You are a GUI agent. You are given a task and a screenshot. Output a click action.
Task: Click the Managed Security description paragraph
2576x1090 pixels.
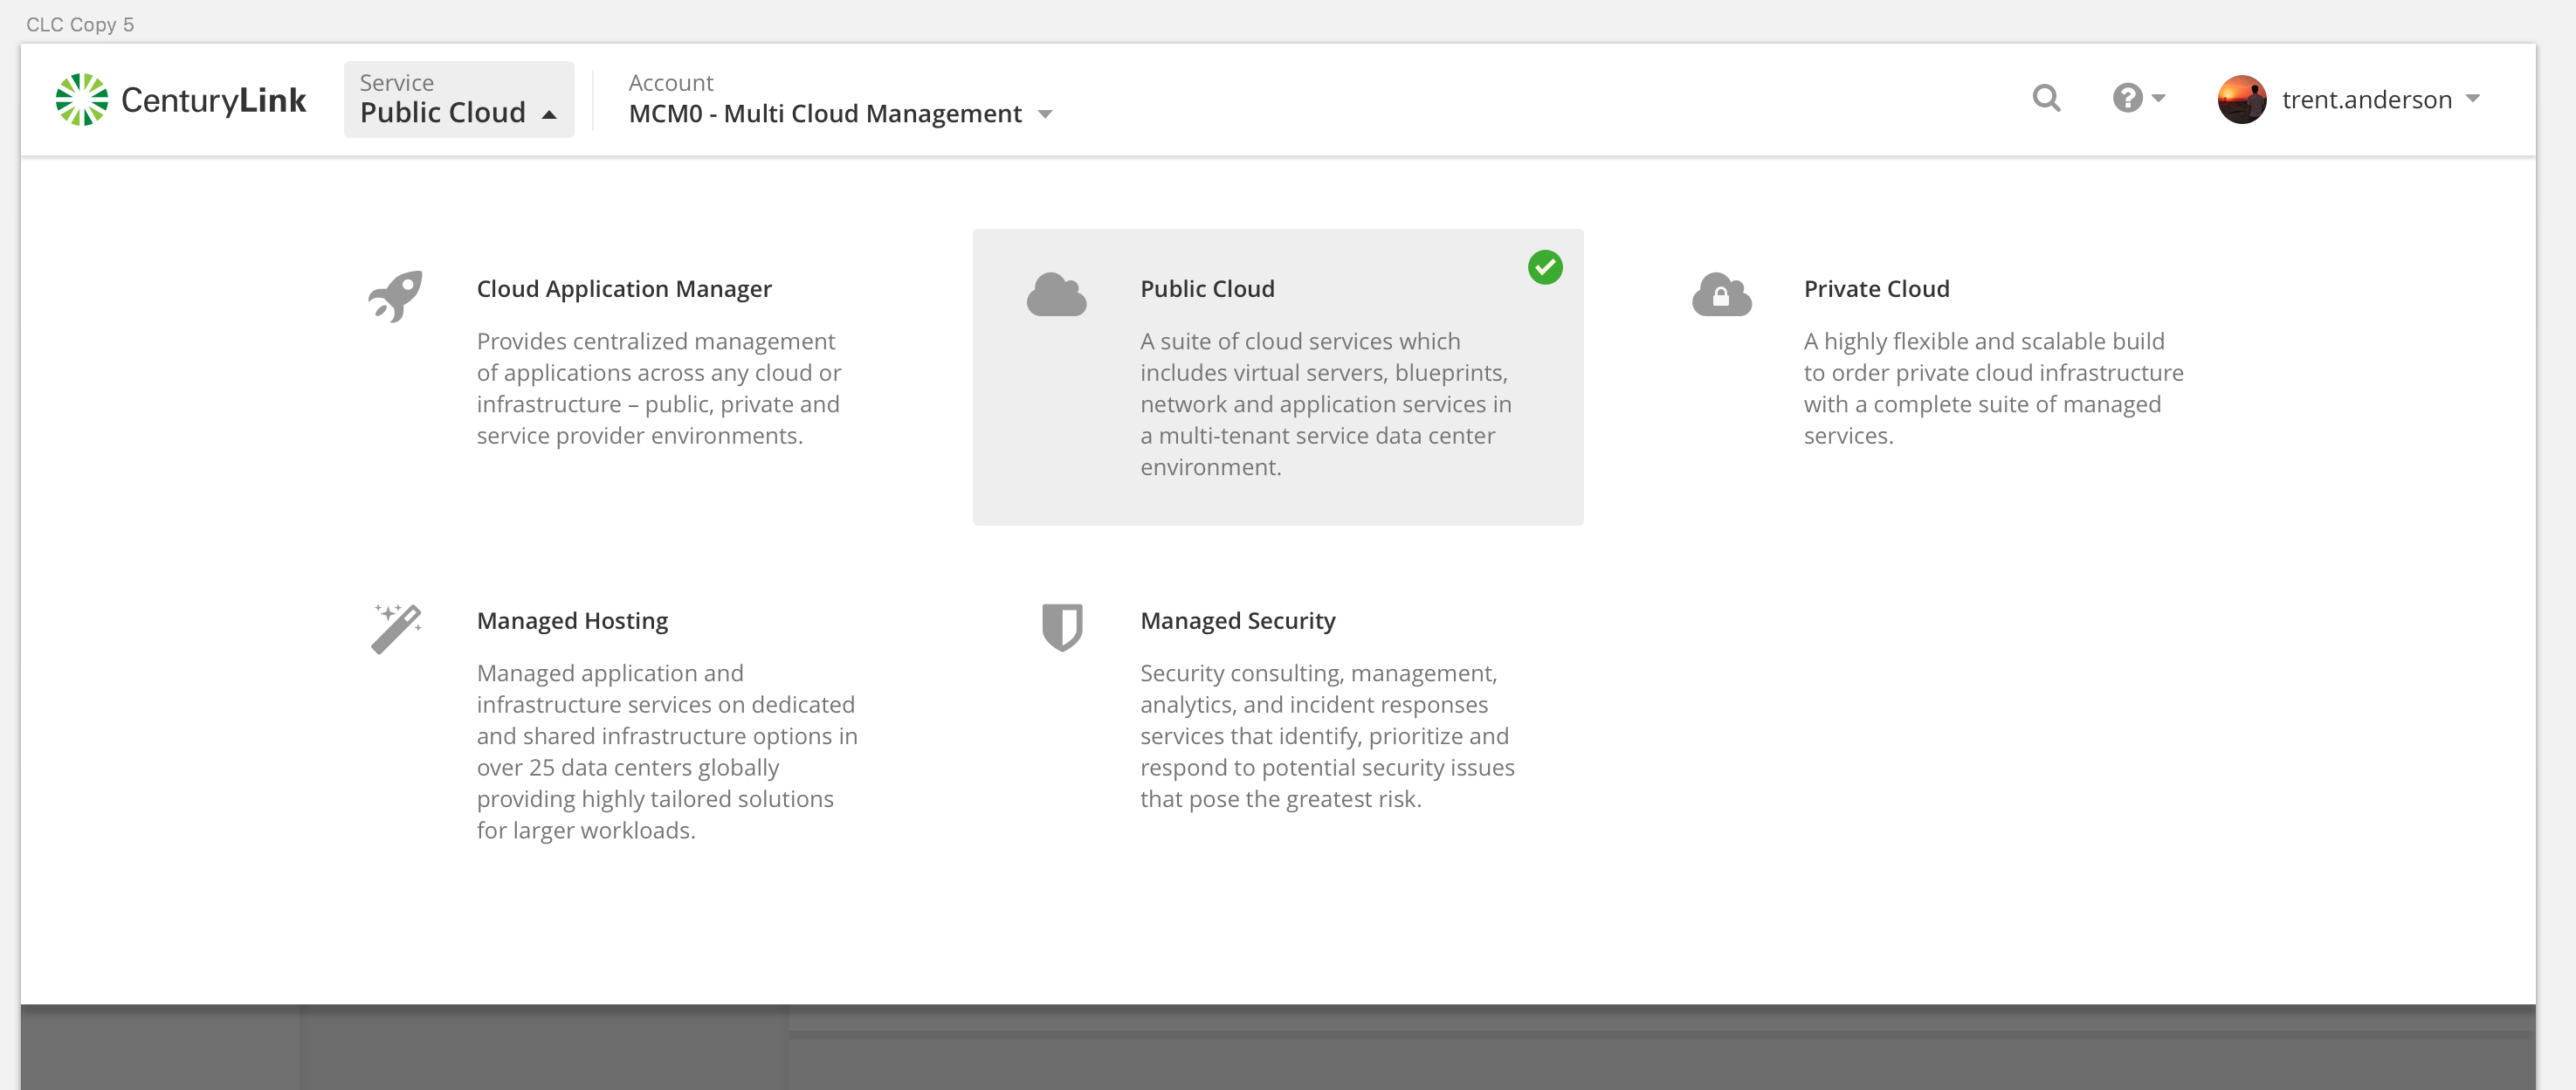click(x=1327, y=736)
